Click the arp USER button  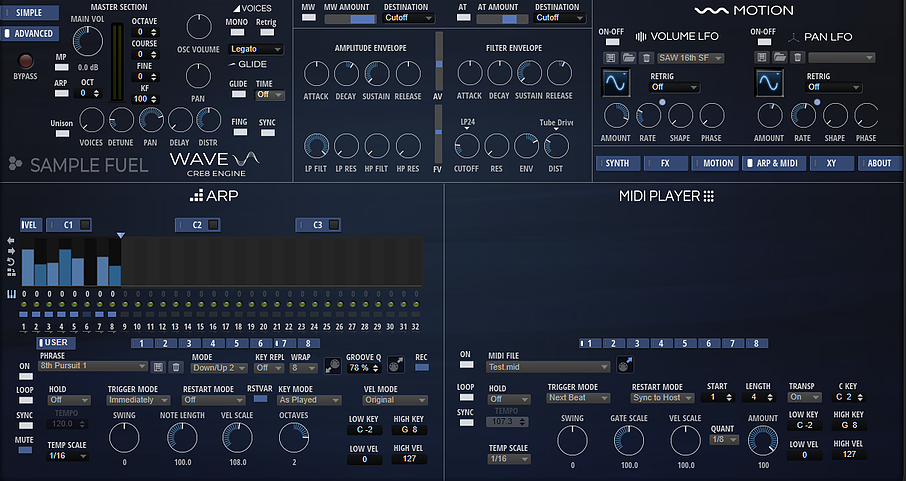[x=56, y=343]
